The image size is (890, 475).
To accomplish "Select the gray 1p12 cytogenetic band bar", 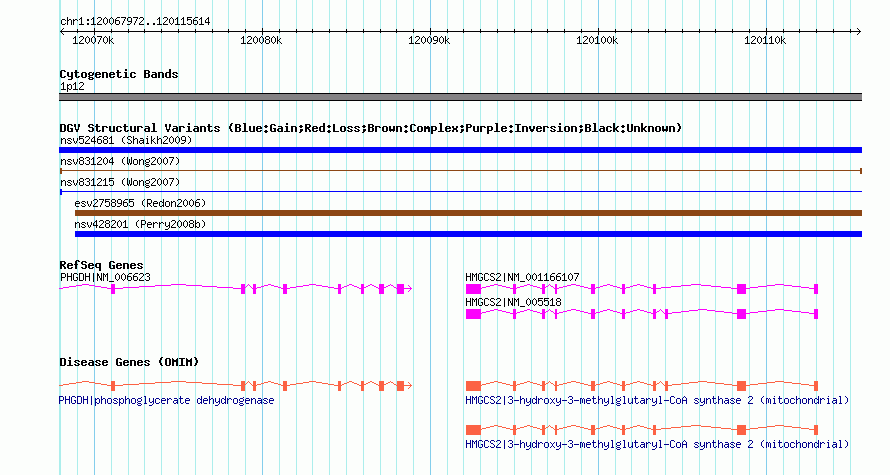I will [x=460, y=97].
